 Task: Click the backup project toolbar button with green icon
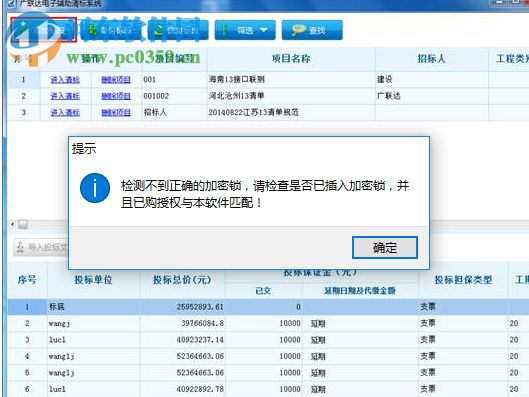[x=111, y=30]
